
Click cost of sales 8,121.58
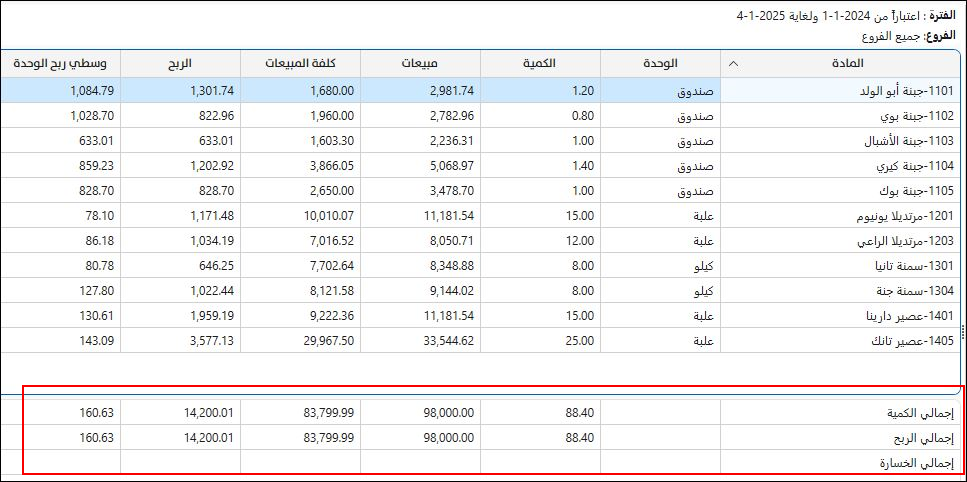click(x=334, y=290)
